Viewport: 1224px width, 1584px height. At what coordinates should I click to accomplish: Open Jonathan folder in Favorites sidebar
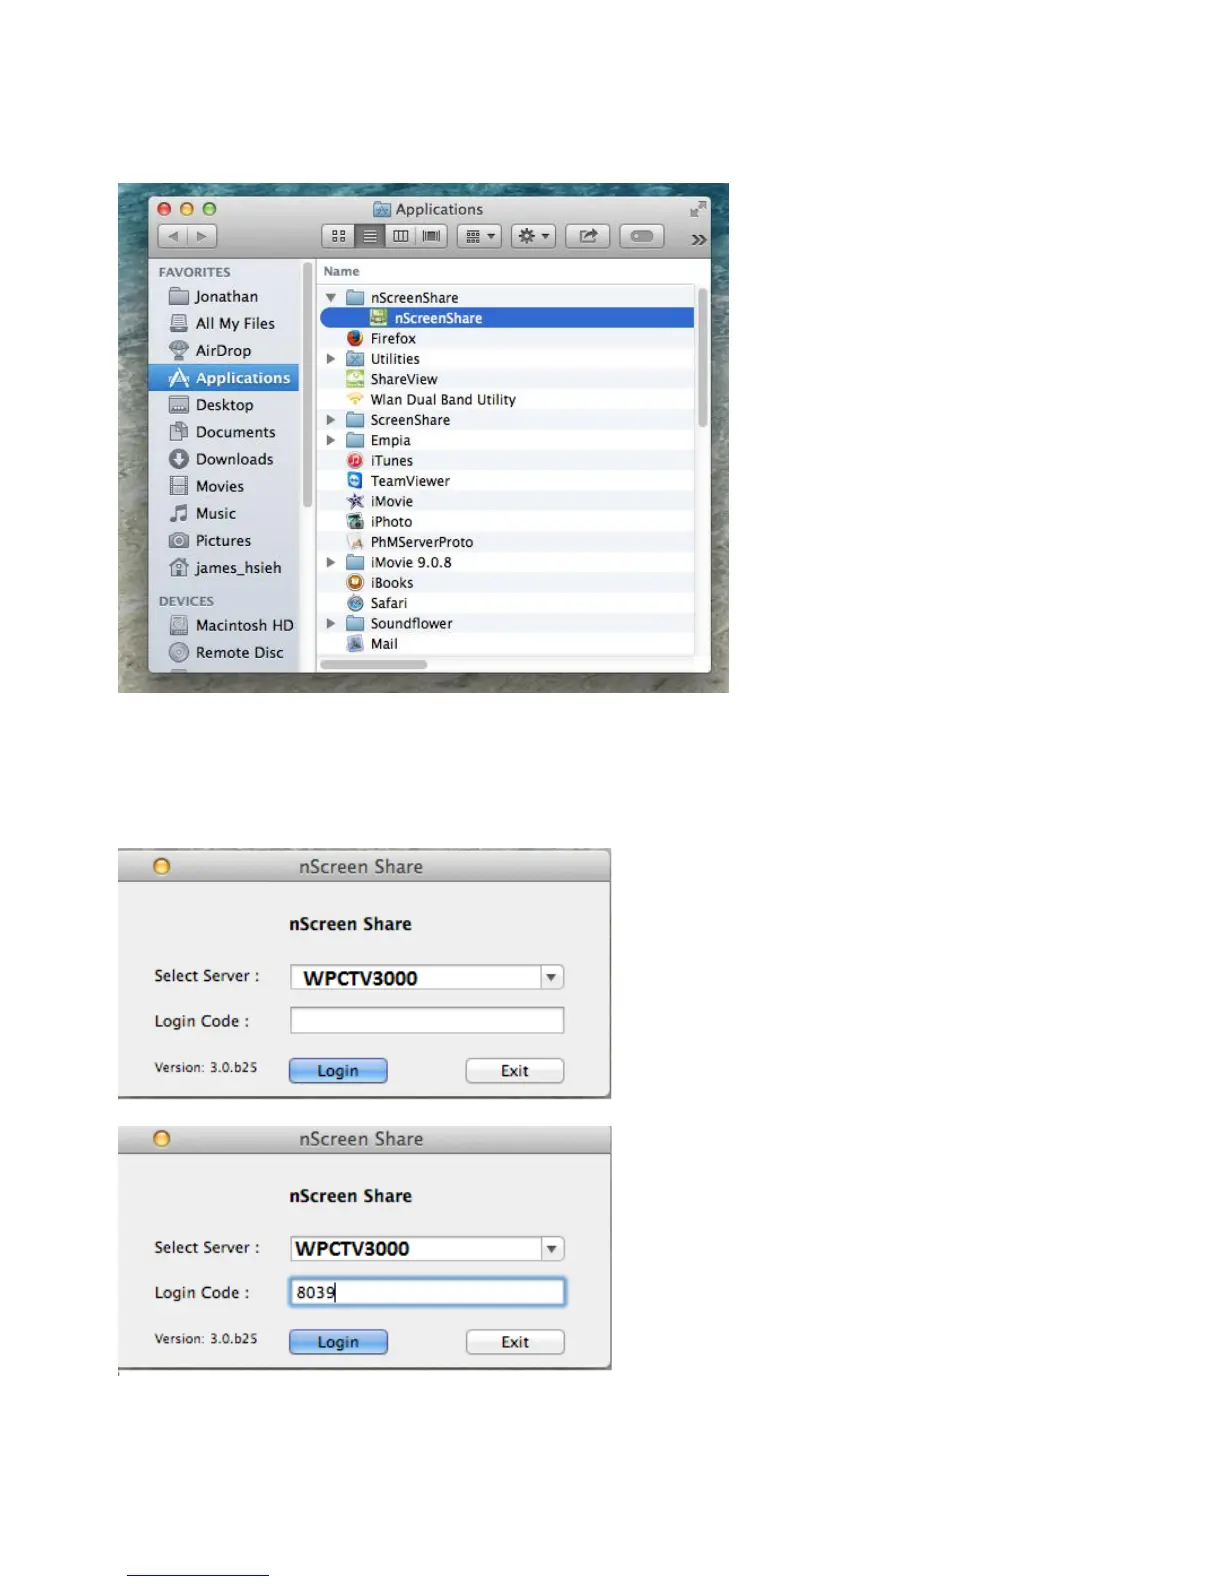[x=225, y=296]
